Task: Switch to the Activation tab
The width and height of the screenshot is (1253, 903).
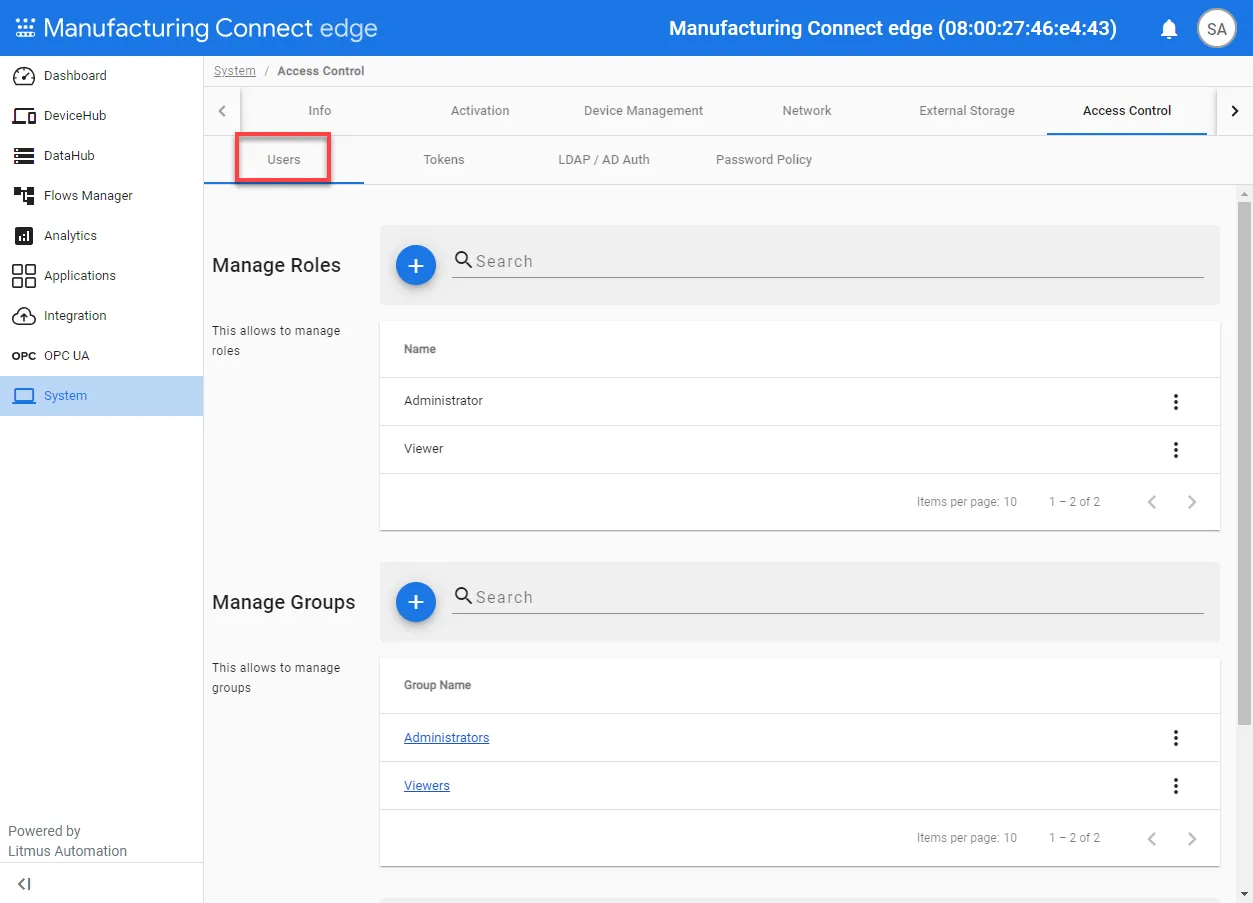Action: tap(480, 111)
